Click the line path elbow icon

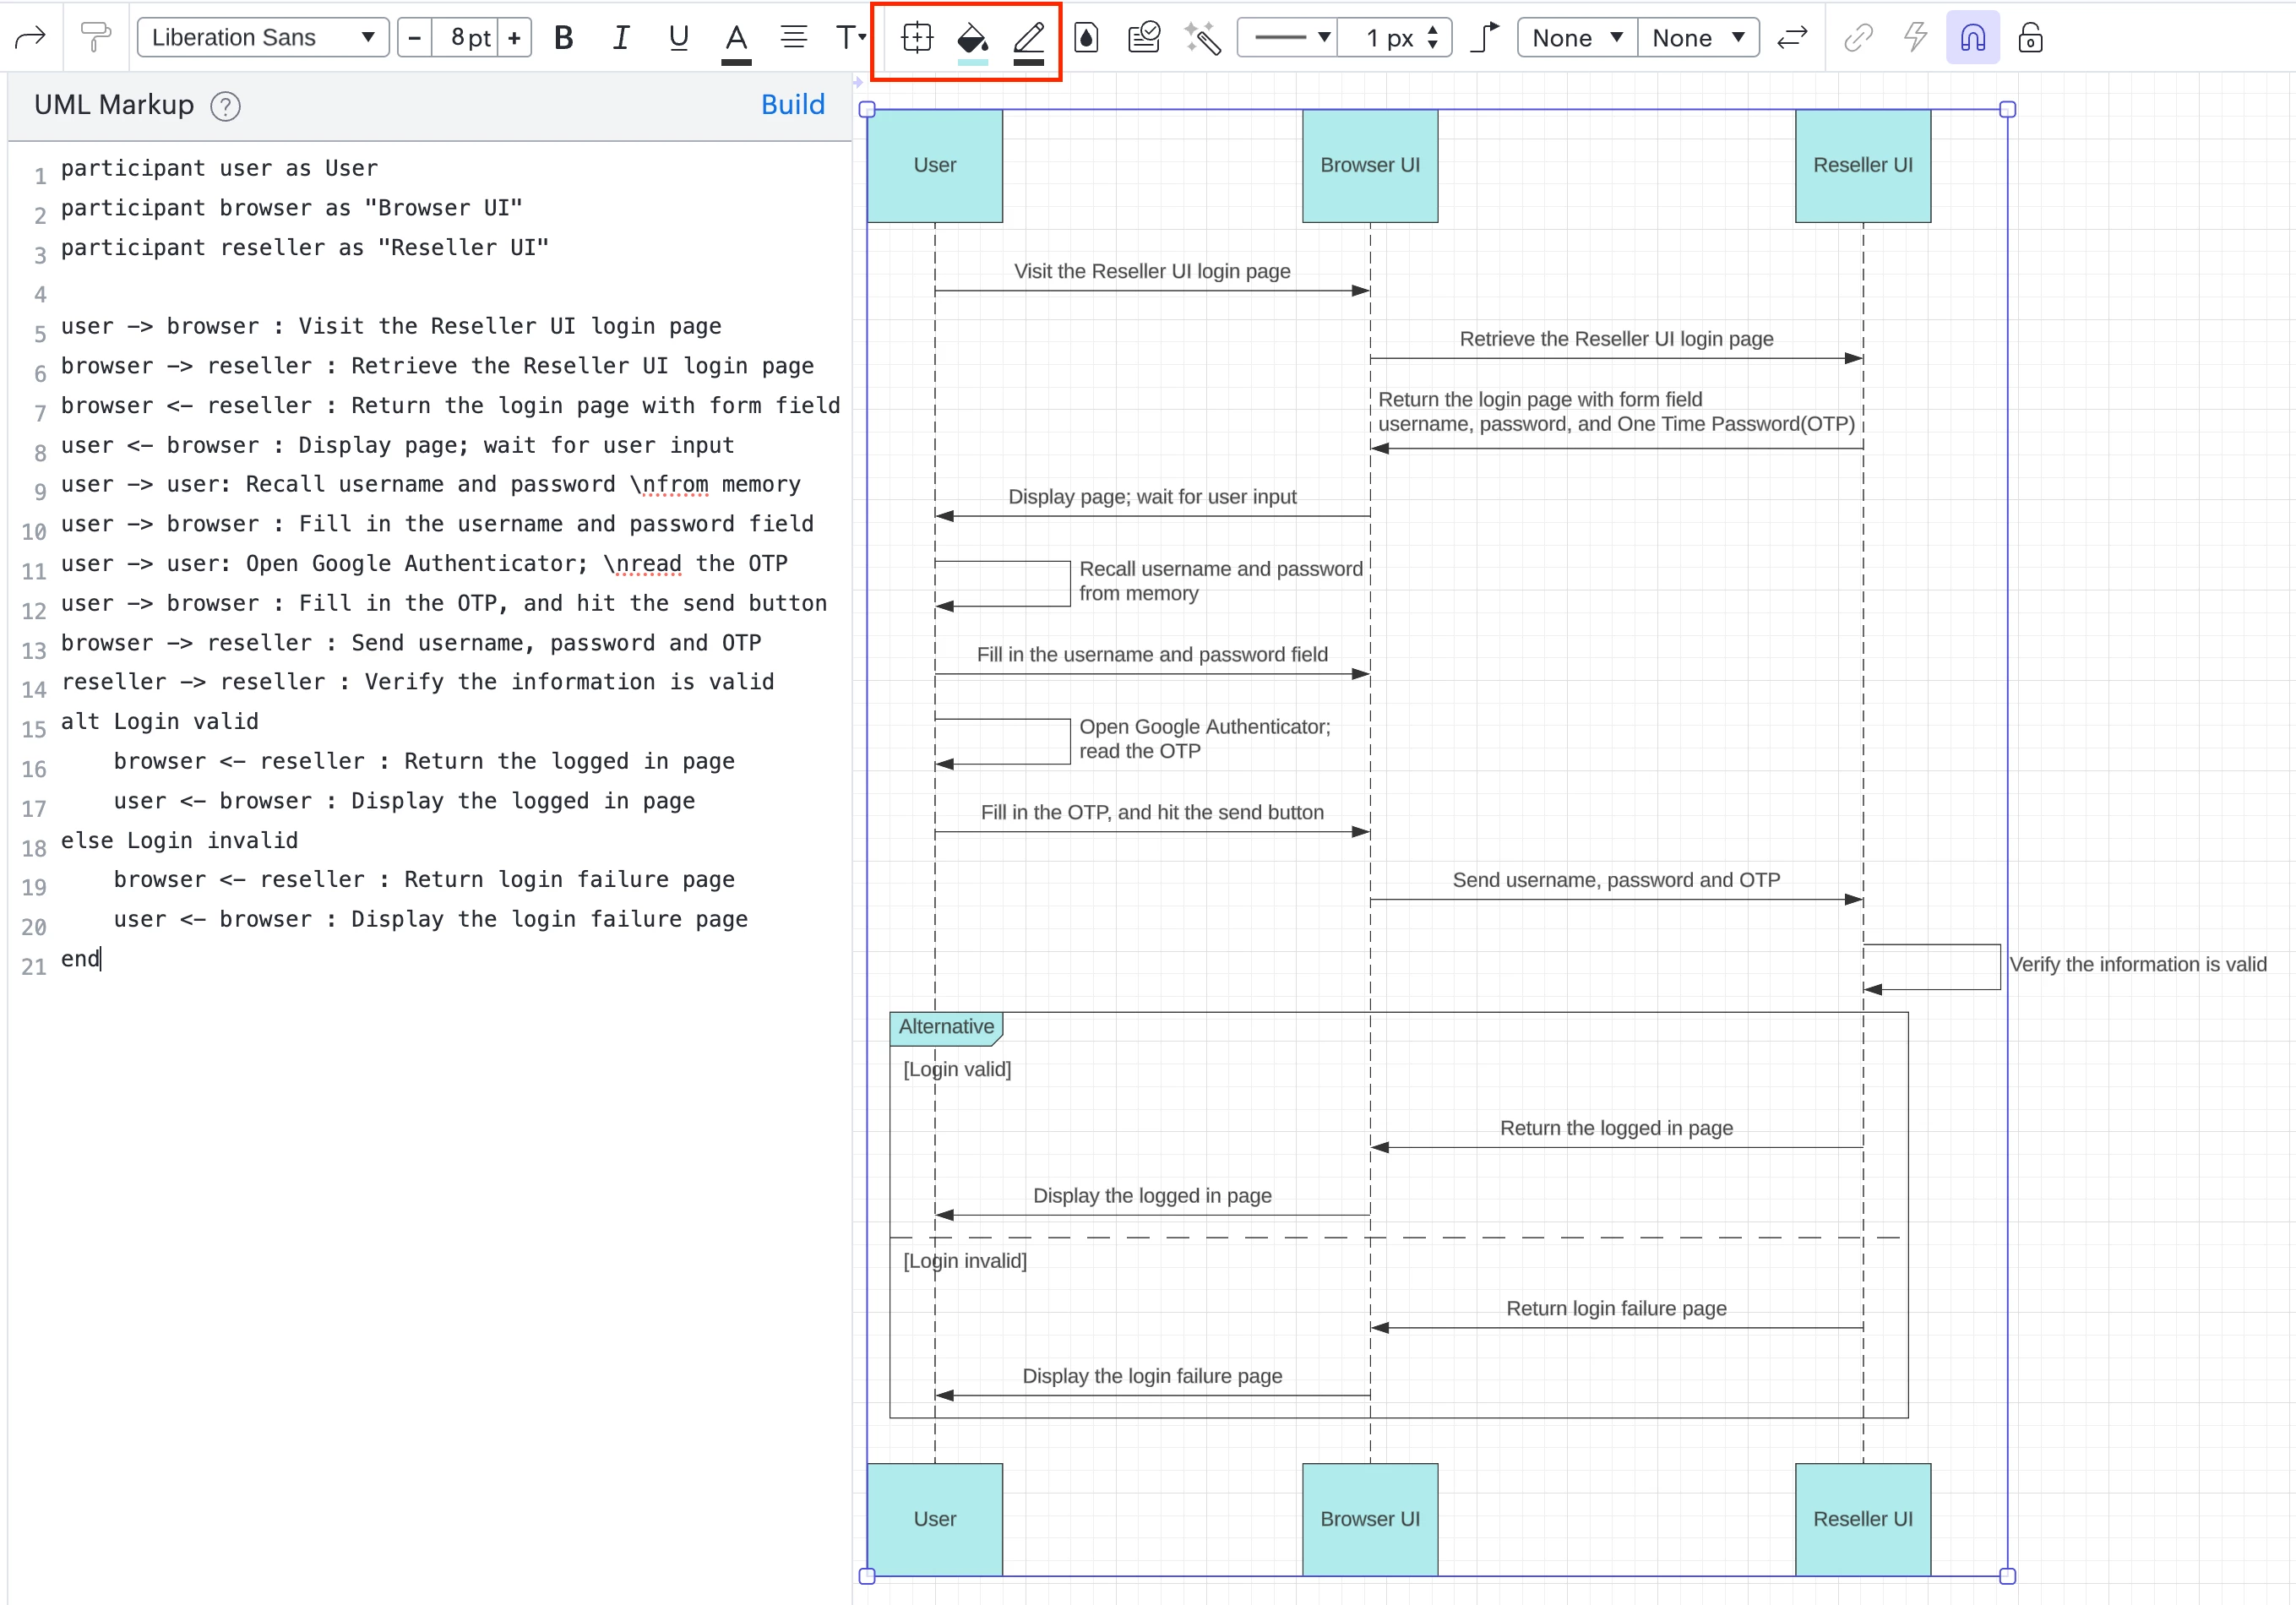pyautogui.click(x=1486, y=38)
